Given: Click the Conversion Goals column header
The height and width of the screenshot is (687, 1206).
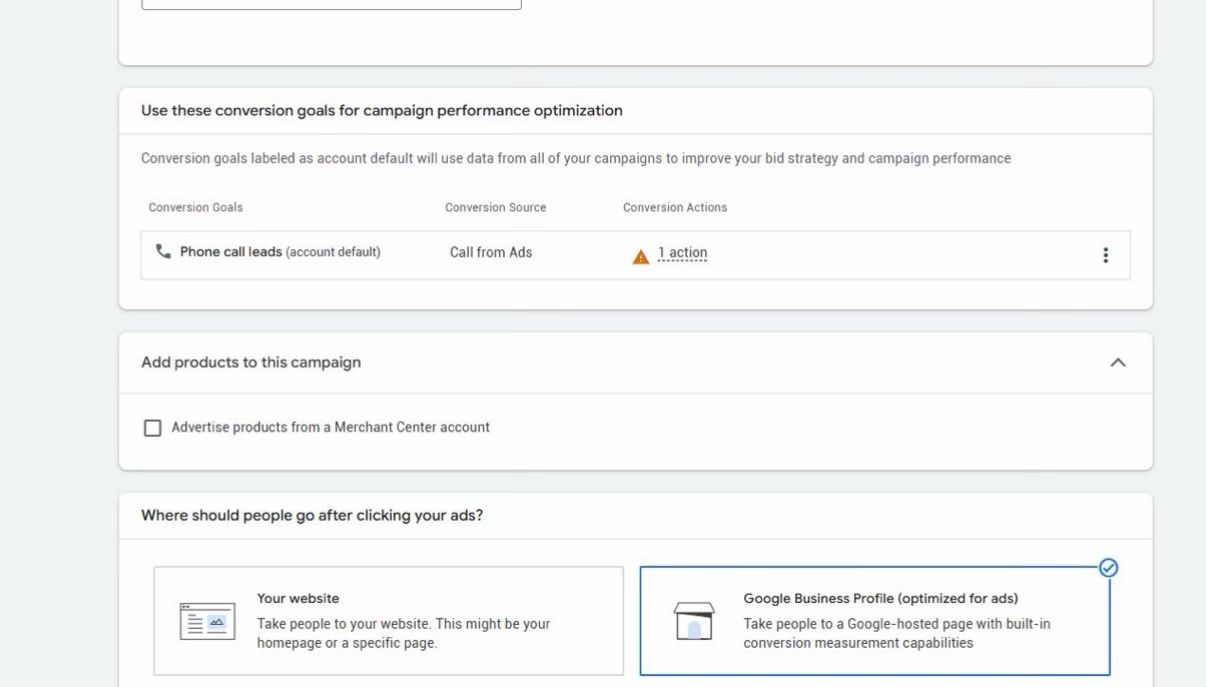Looking at the screenshot, I should (x=196, y=208).
